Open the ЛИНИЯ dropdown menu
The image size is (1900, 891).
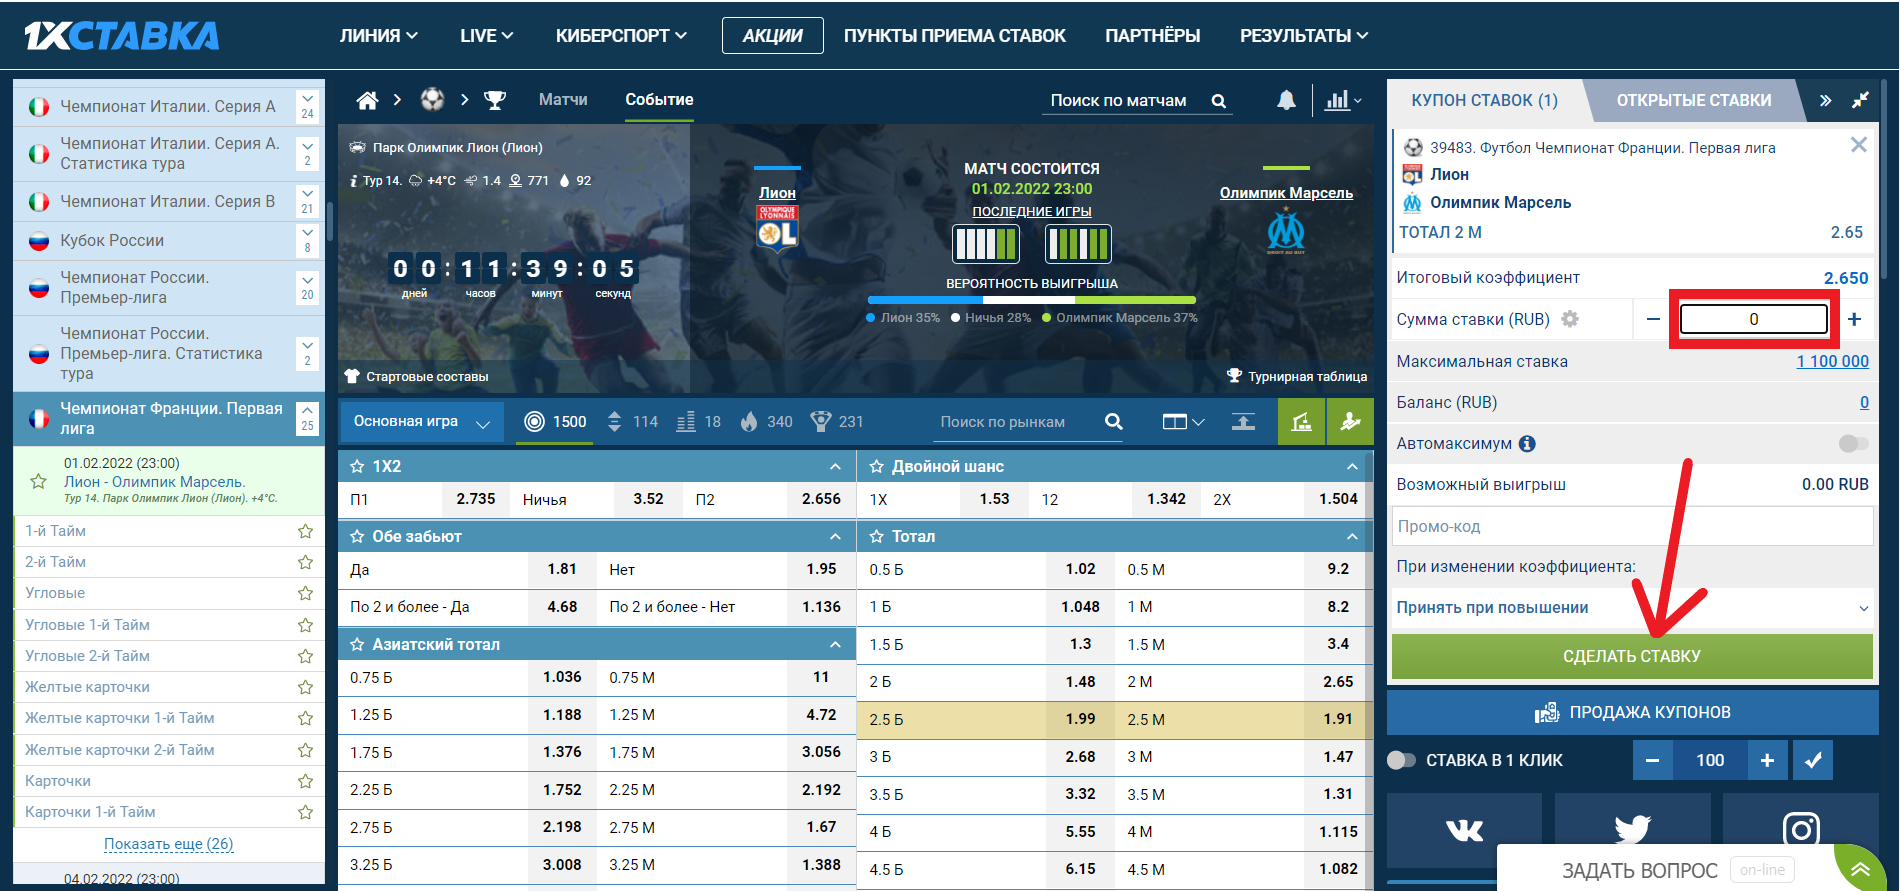379,36
